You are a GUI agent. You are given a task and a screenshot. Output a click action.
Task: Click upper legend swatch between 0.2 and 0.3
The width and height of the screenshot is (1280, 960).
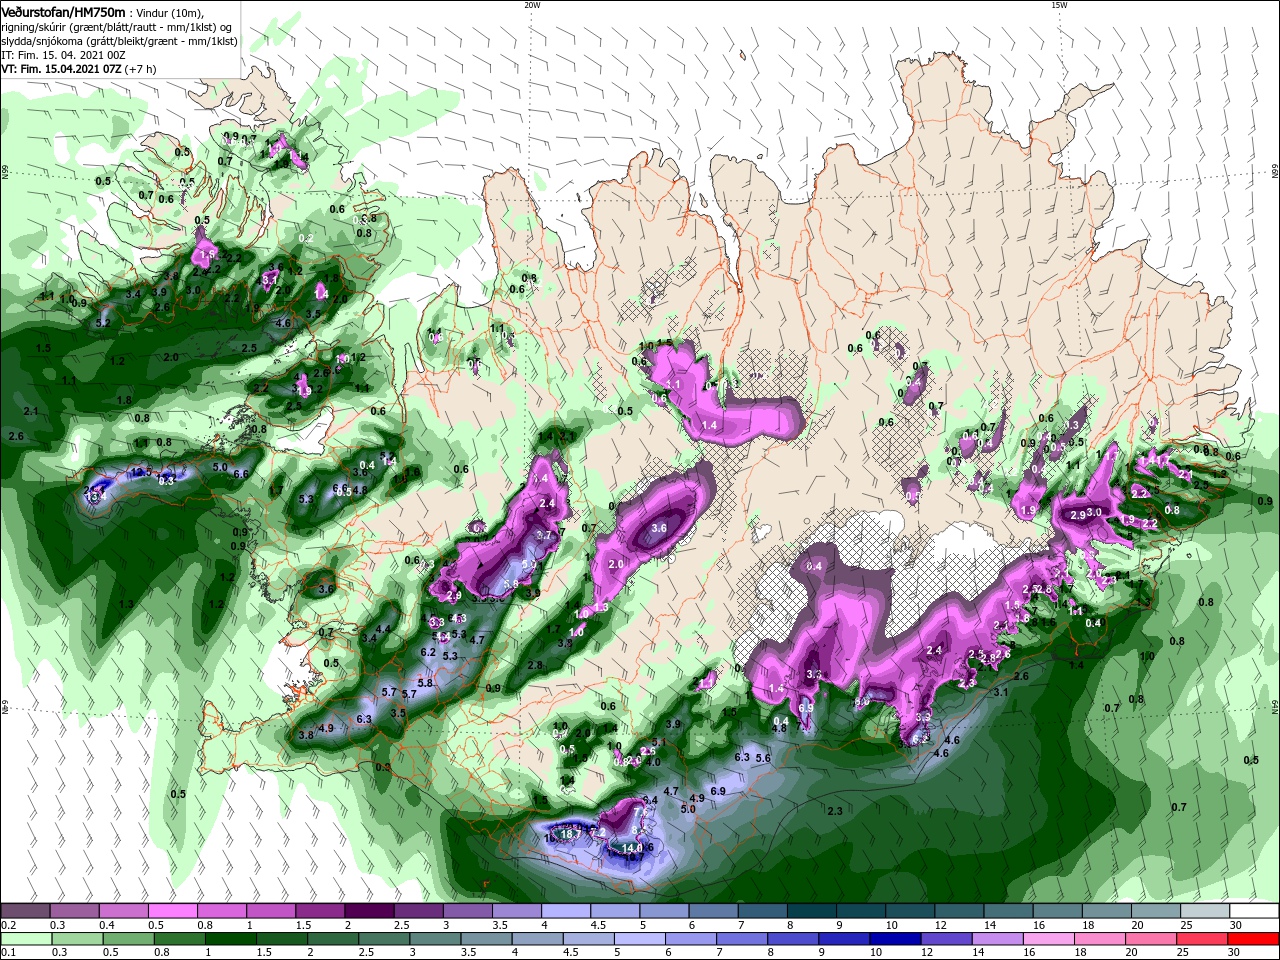(x=26, y=911)
